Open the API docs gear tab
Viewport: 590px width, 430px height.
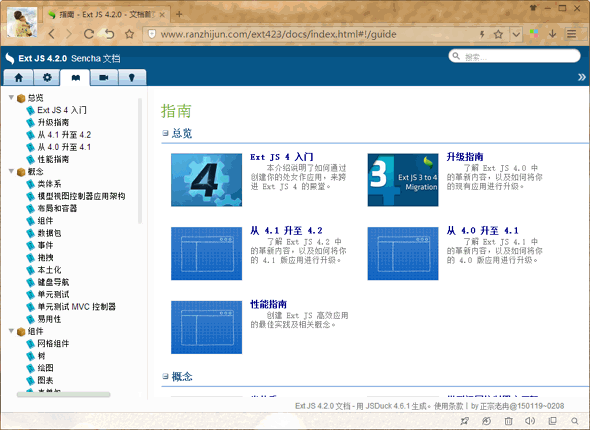tap(47, 77)
